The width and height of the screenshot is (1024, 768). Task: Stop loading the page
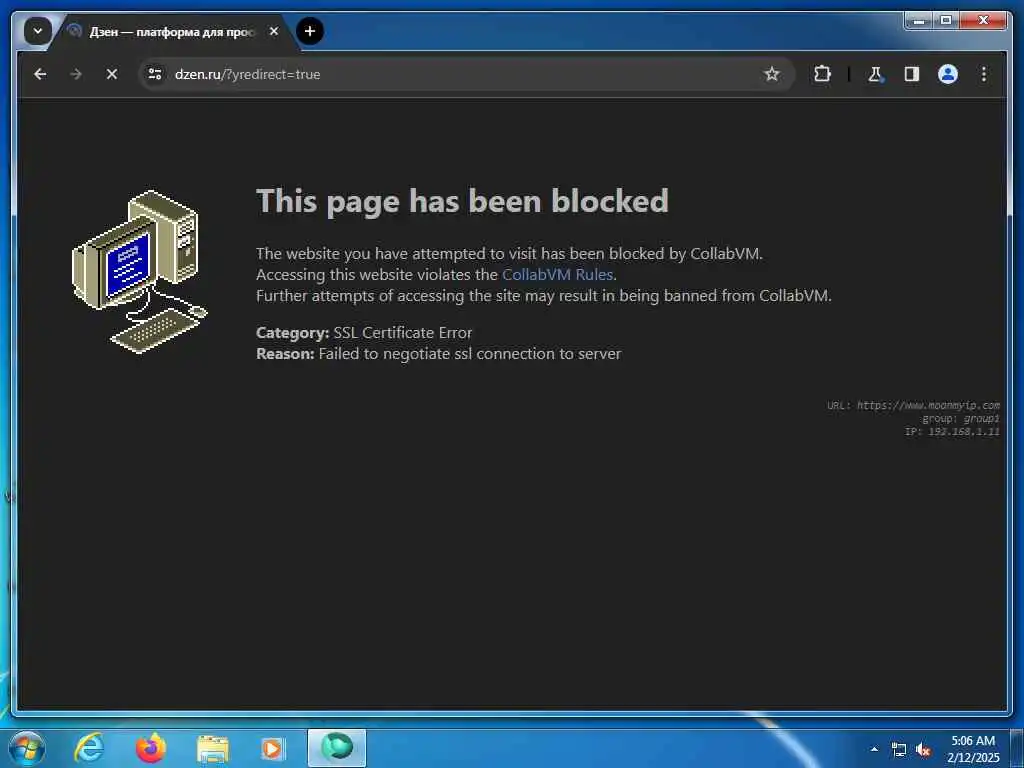tap(112, 74)
